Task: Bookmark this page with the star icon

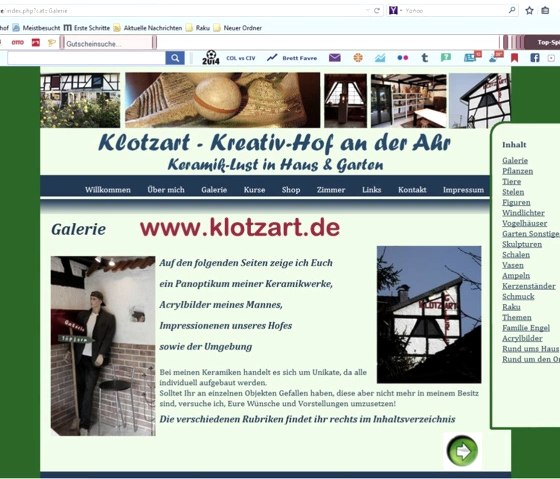Action: tap(529, 11)
